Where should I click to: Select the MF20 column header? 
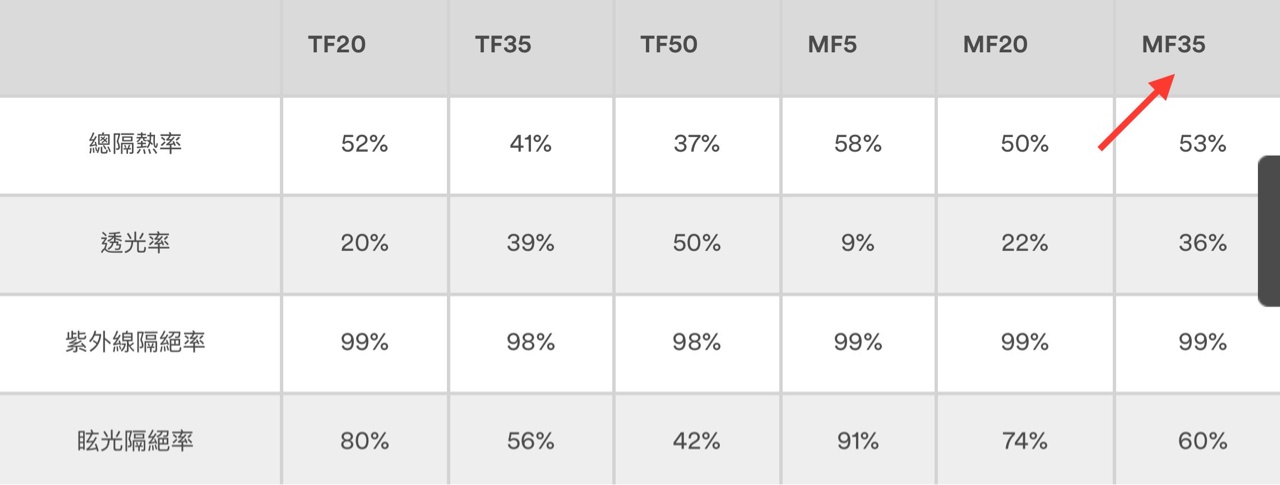(x=995, y=45)
